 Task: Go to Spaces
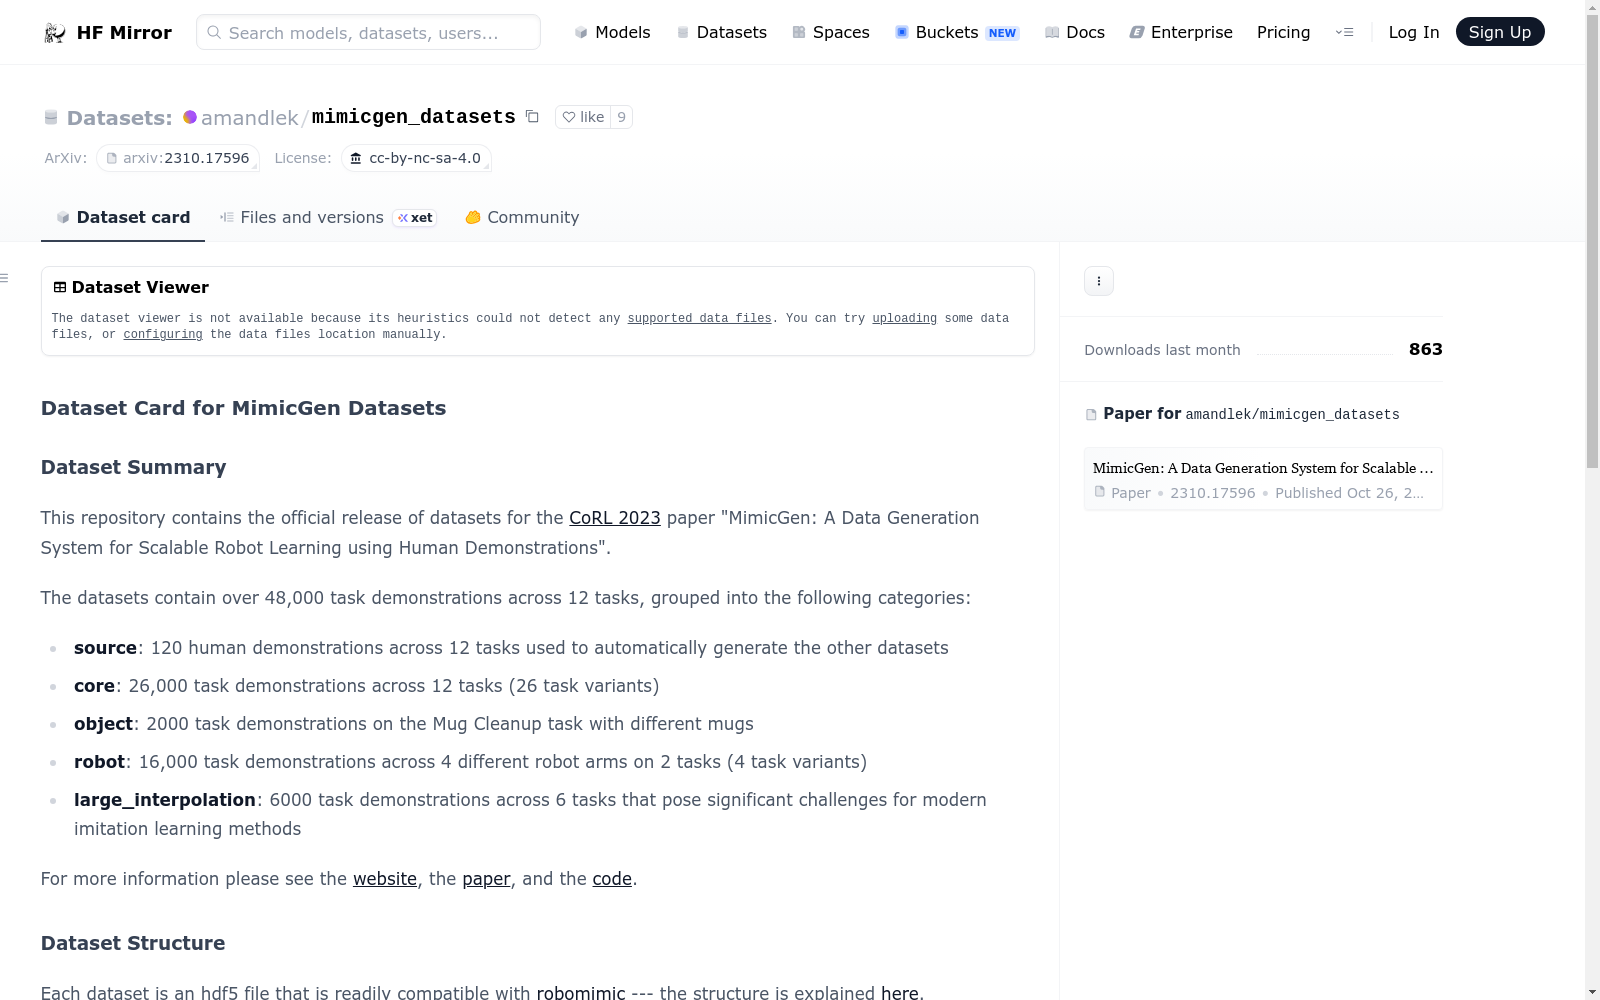[830, 32]
